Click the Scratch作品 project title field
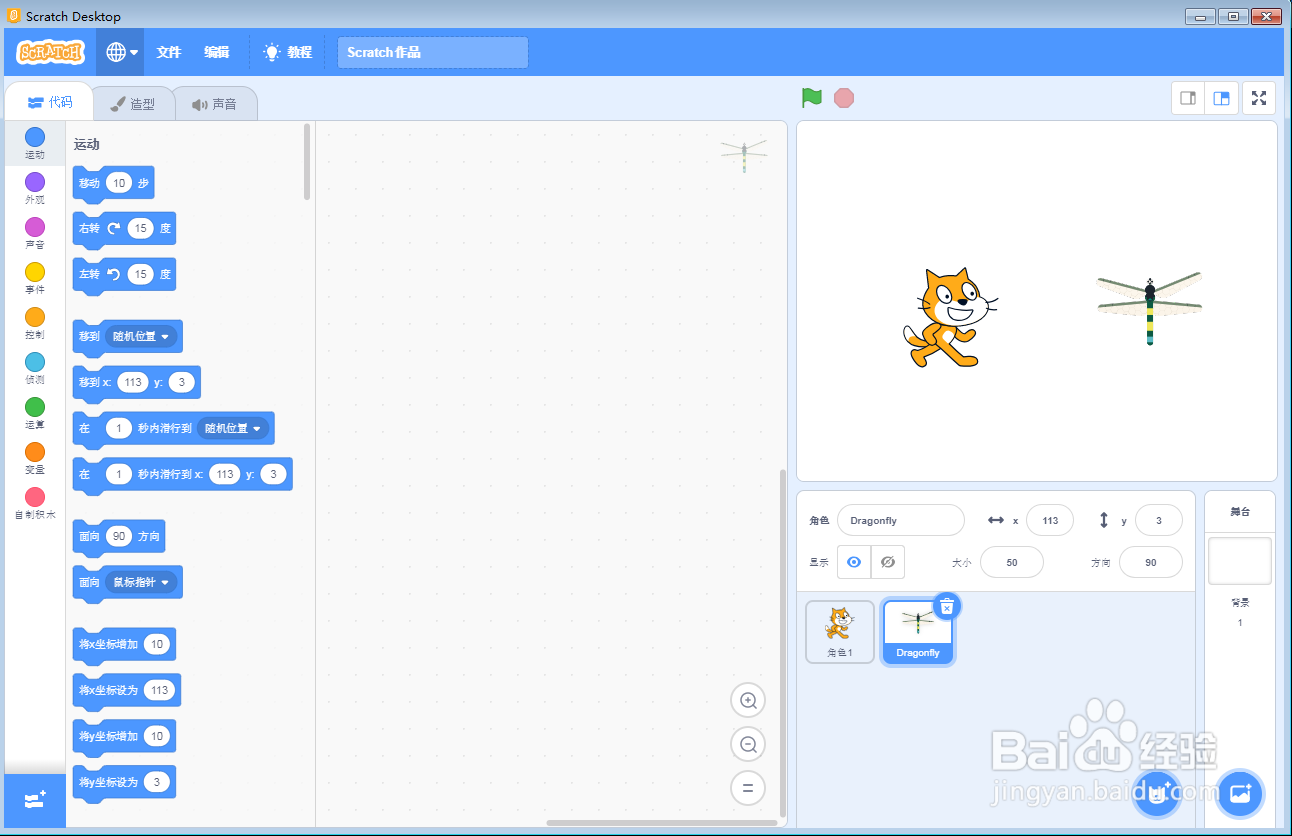 (x=433, y=53)
